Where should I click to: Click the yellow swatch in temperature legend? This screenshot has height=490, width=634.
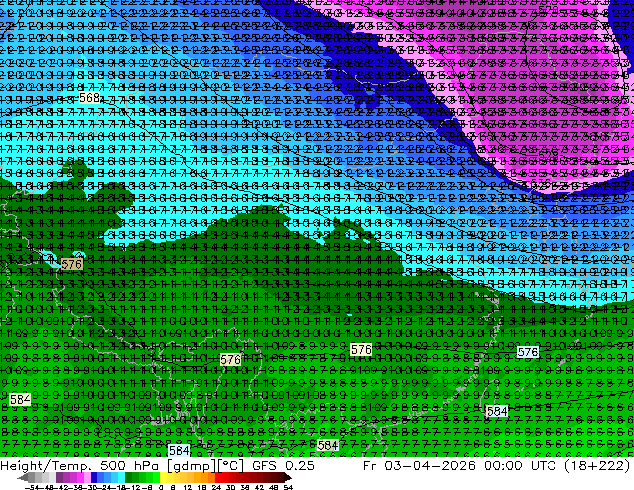[163, 477]
